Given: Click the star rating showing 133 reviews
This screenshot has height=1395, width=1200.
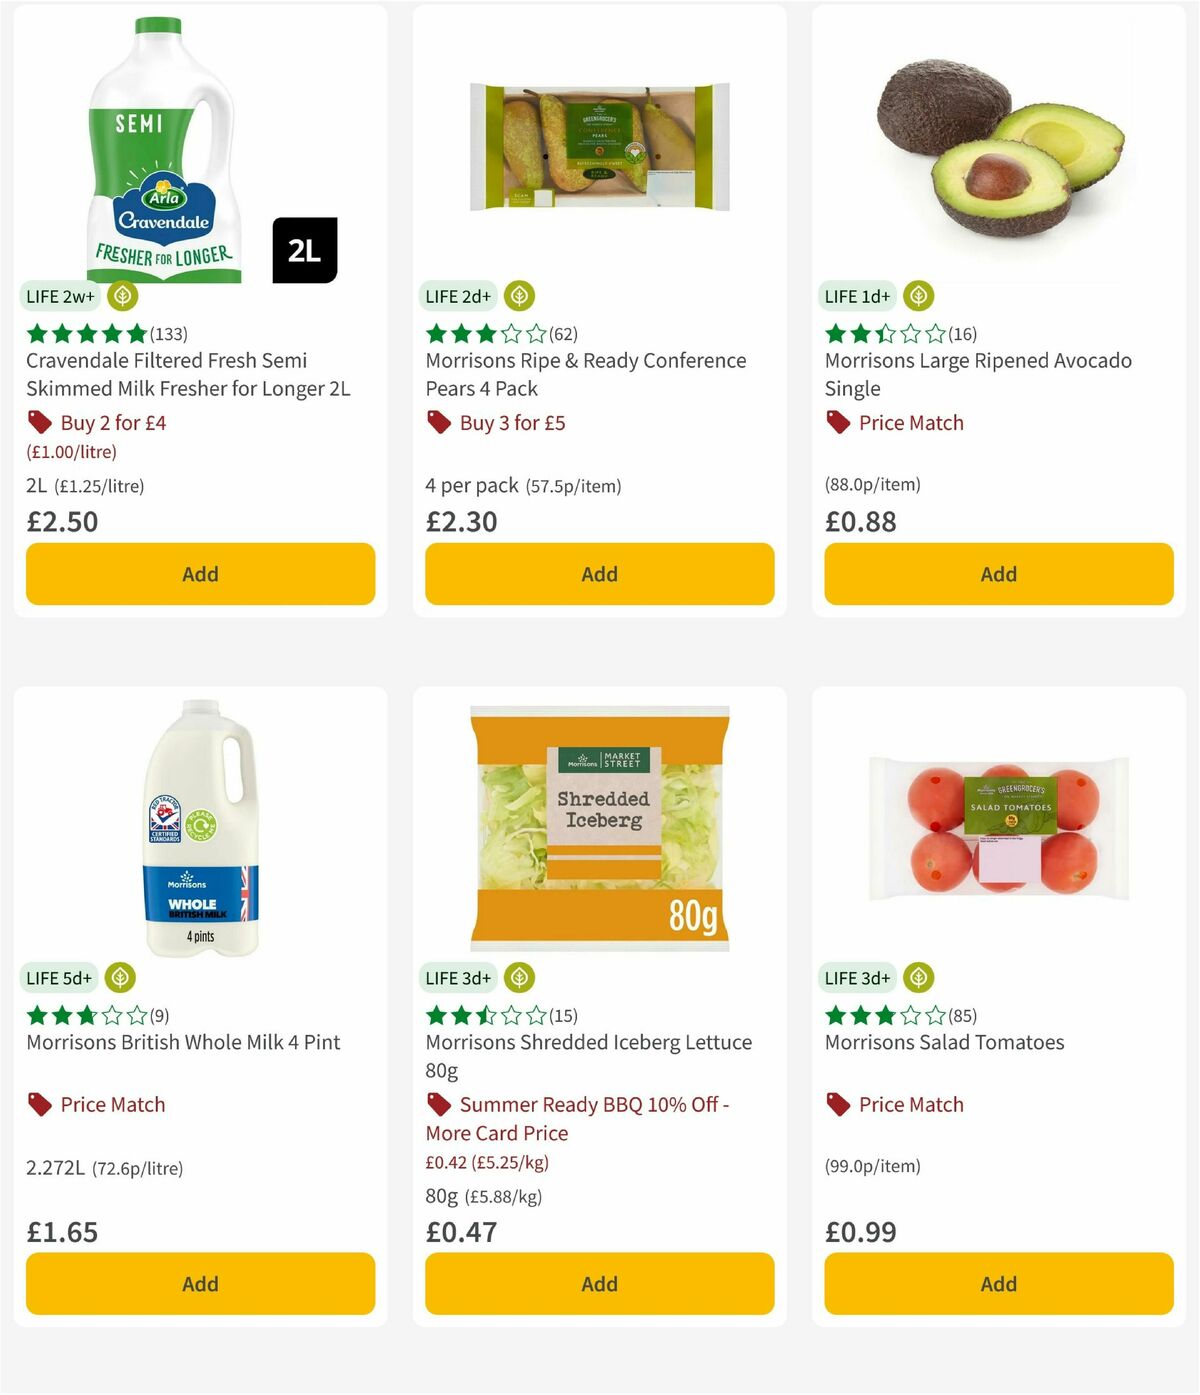Looking at the screenshot, I should tap(108, 334).
